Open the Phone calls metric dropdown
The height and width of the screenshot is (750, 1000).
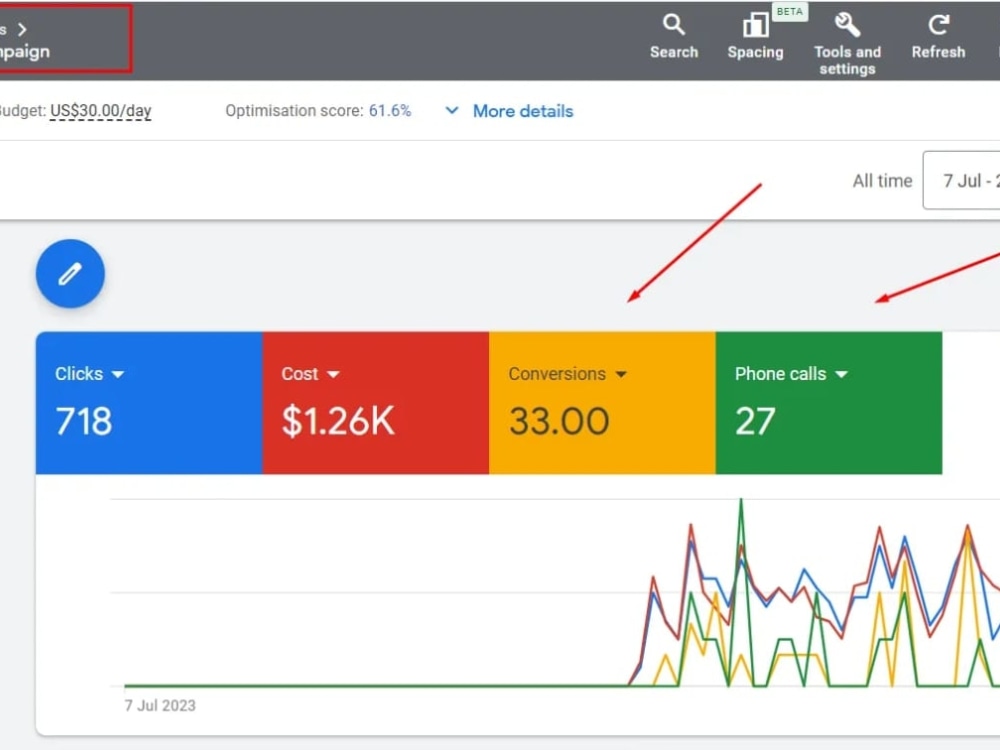pyautogui.click(x=841, y=374)
